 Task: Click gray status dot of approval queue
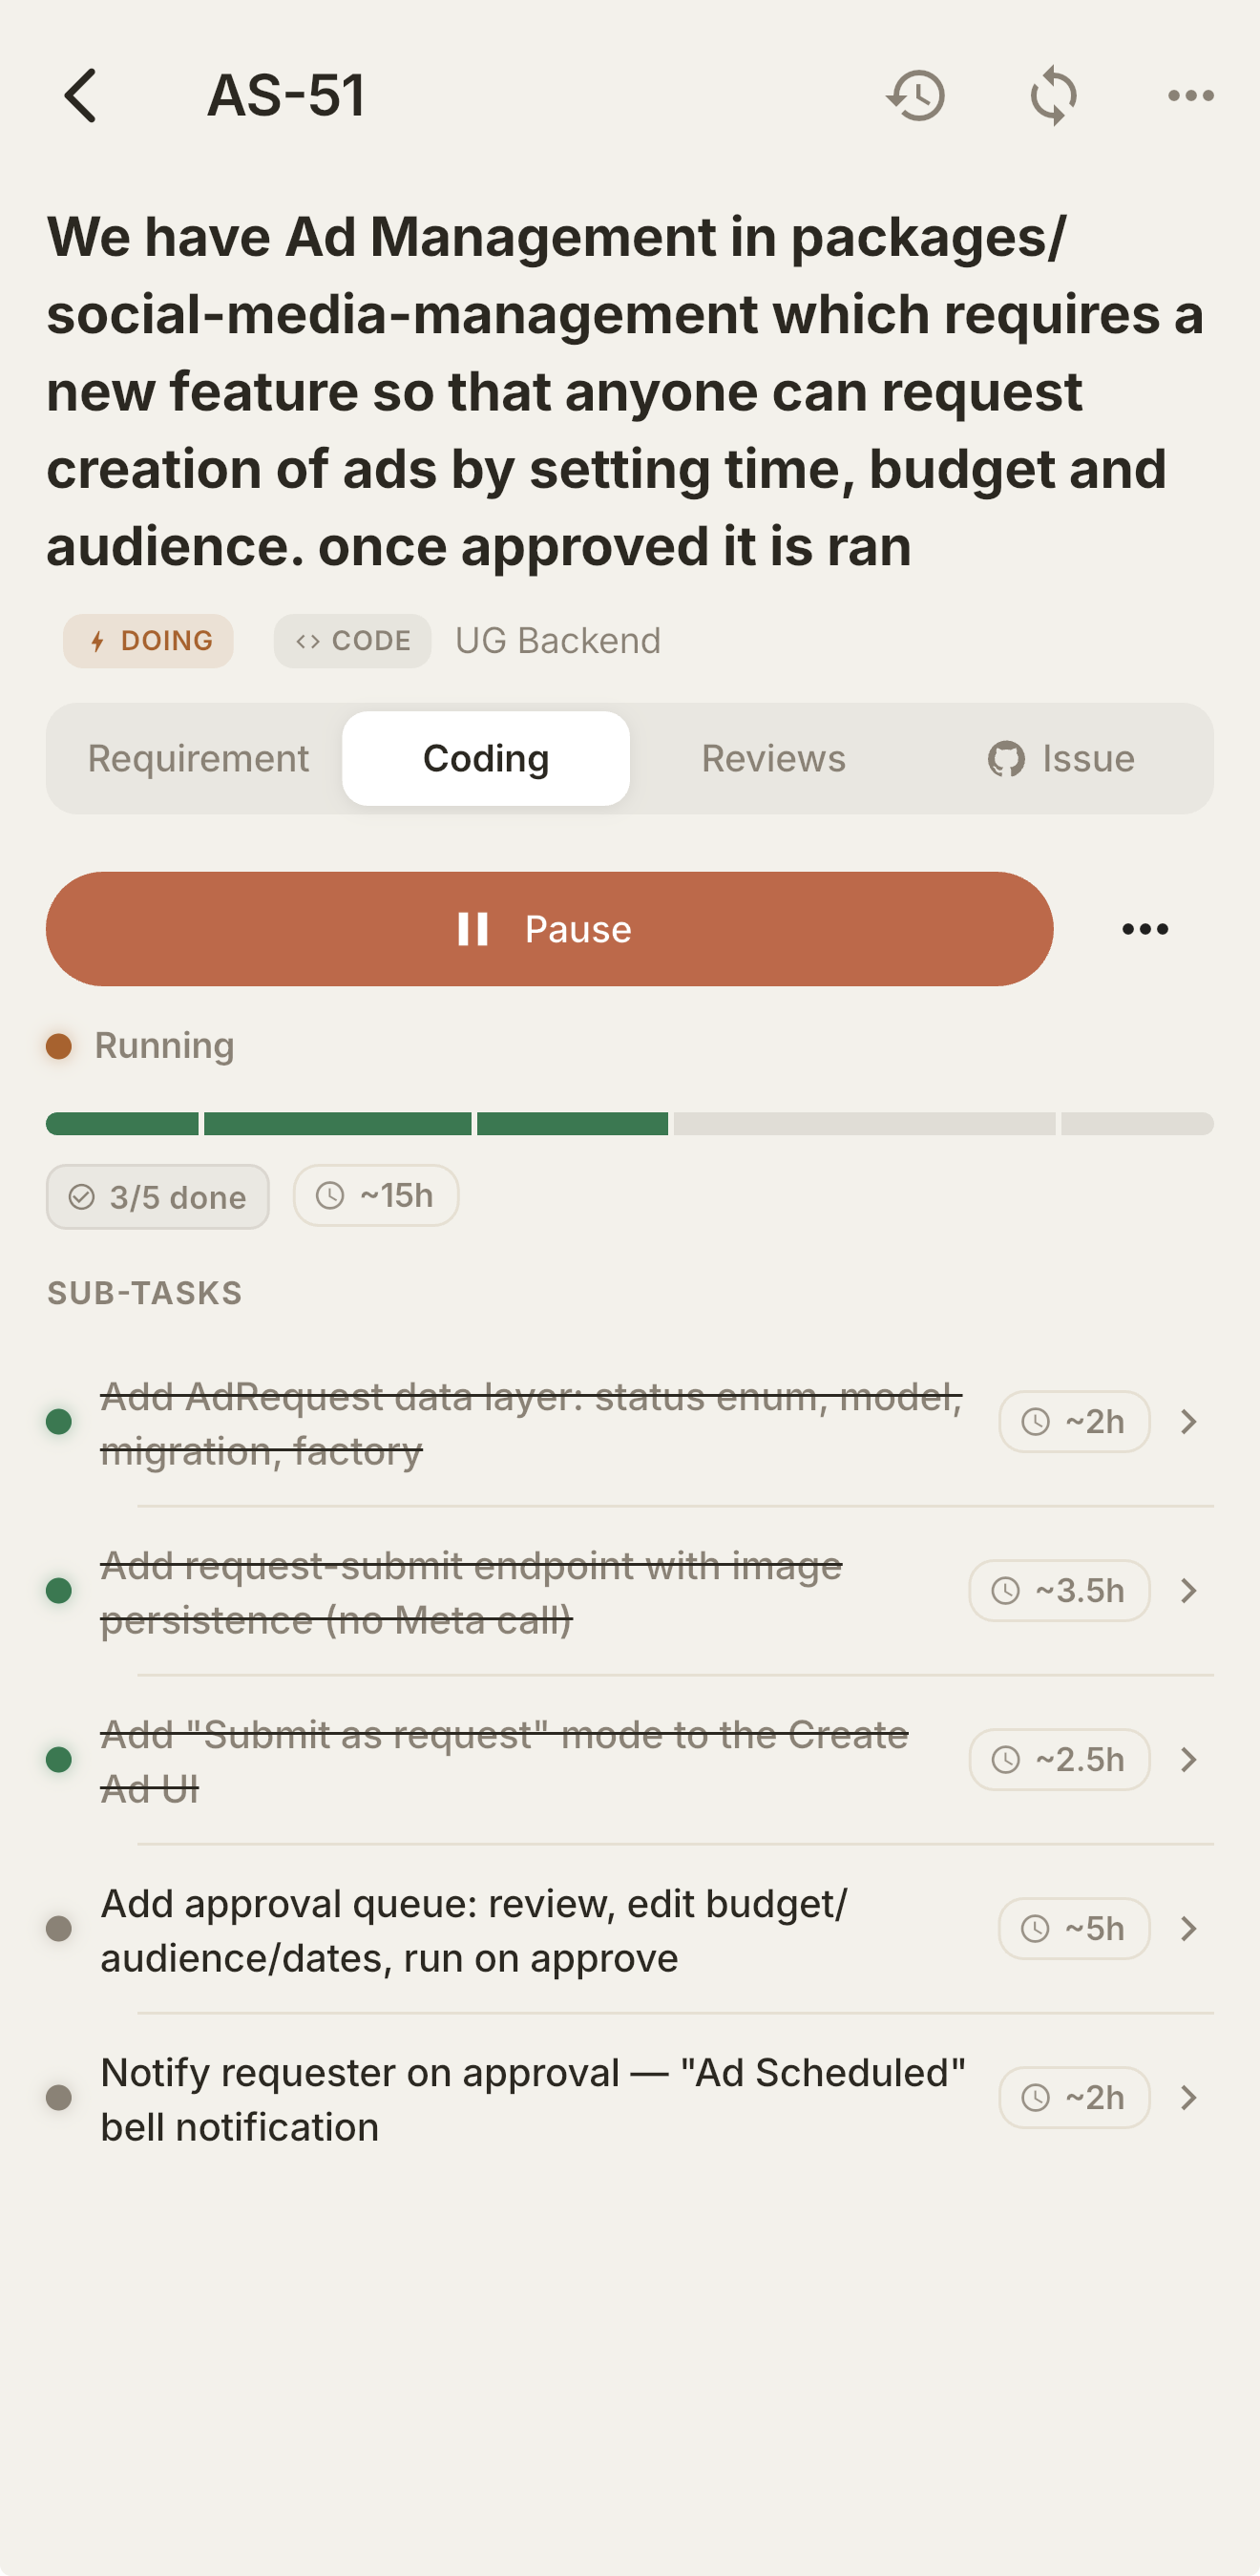59,1929
